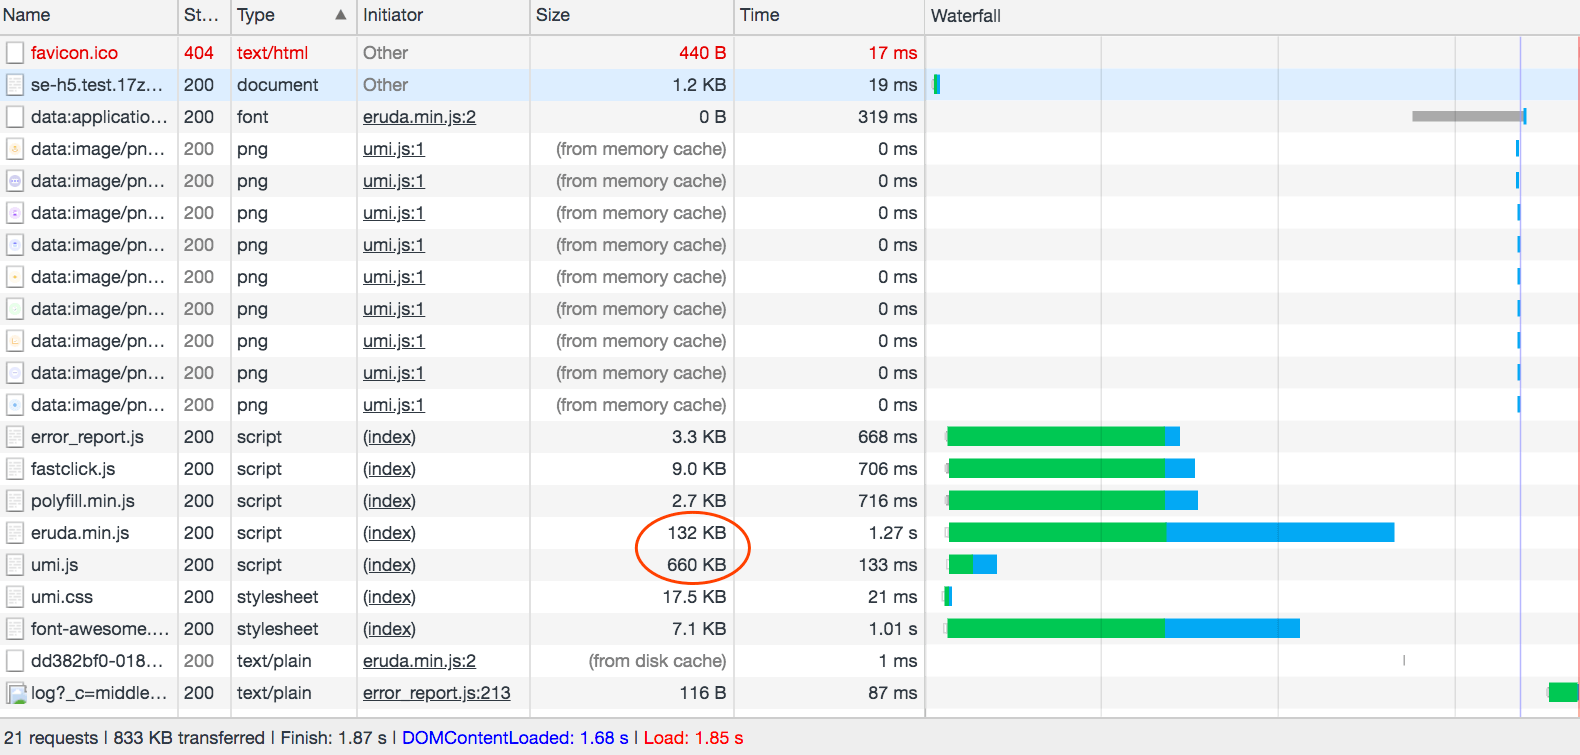
Task: Select the umi.js request
Action: [x=54, y=565]
